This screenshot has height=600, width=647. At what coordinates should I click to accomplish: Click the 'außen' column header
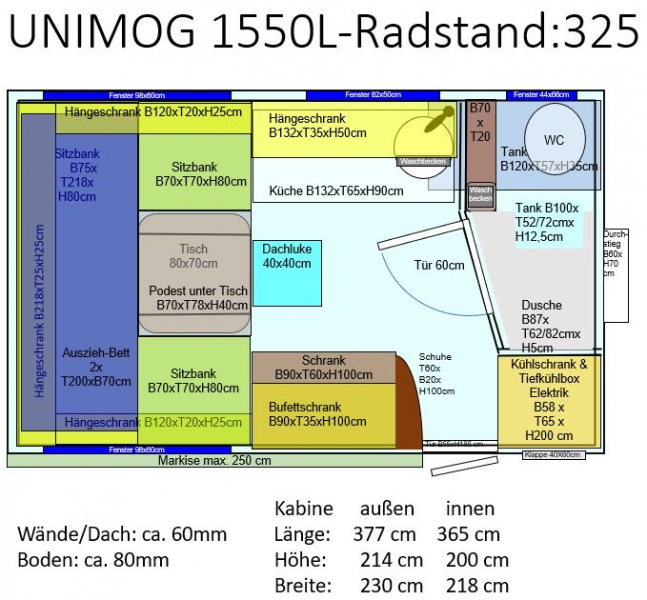pos(387,508)
